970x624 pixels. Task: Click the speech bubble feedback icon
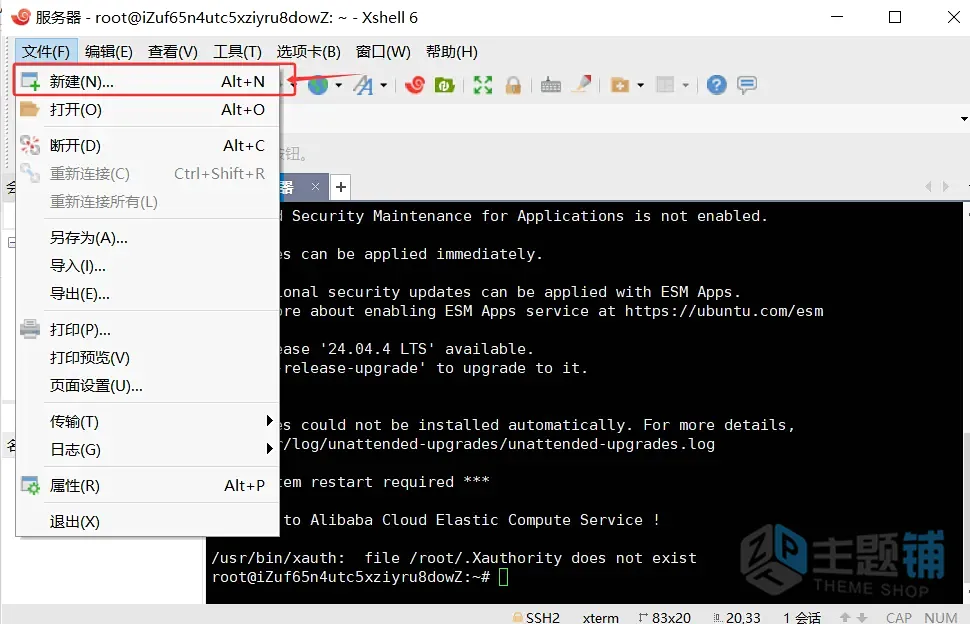pos(747,85)
